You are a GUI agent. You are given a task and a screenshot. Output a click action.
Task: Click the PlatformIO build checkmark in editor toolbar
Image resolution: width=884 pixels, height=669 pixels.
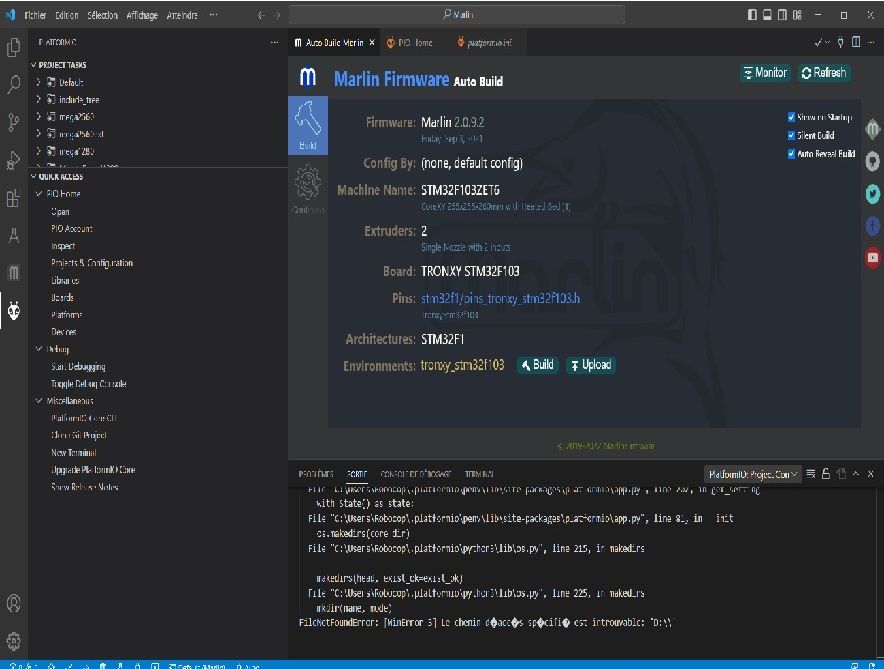pos(818,43)
